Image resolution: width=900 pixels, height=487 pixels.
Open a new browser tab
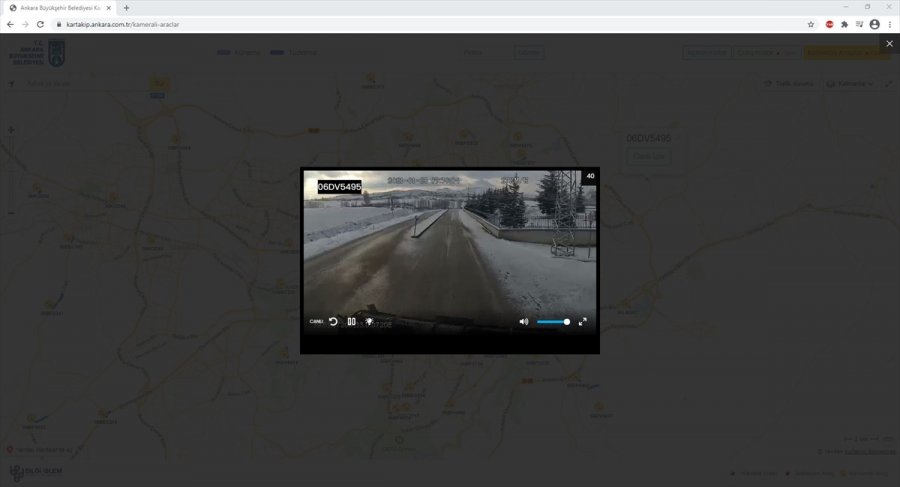click(x=126, y=7)
